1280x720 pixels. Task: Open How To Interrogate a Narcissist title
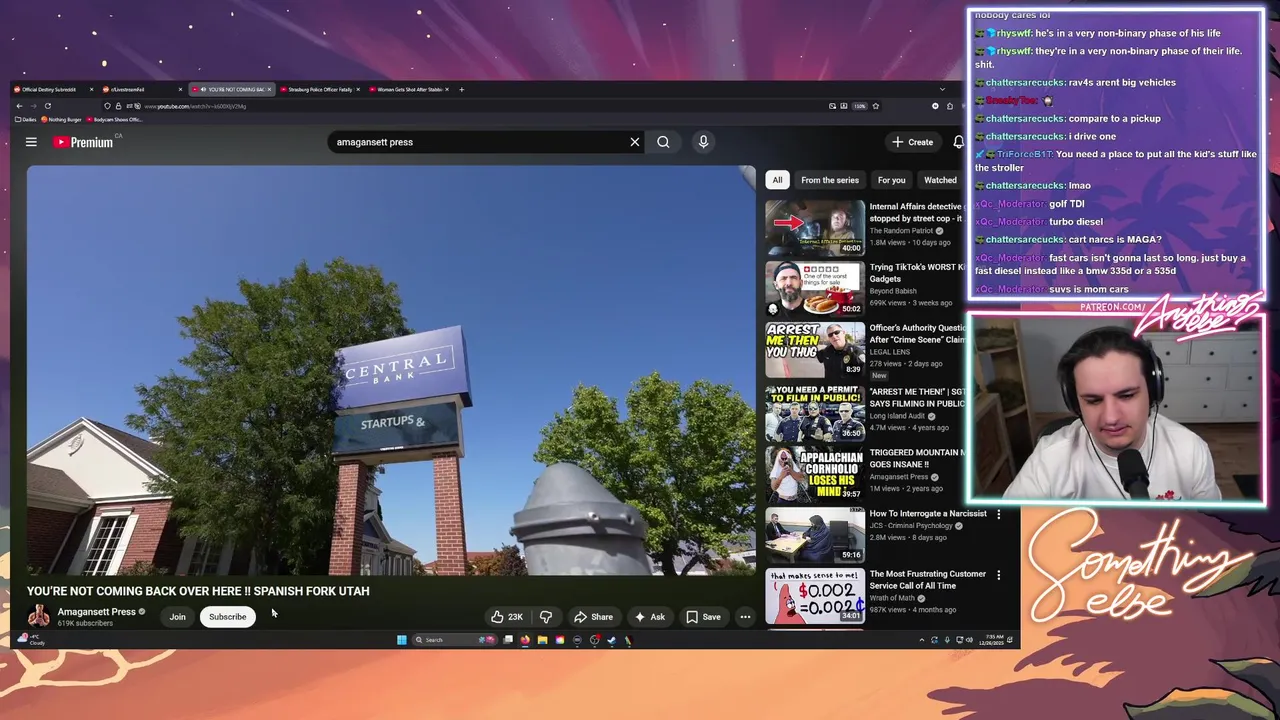(928, 514)
